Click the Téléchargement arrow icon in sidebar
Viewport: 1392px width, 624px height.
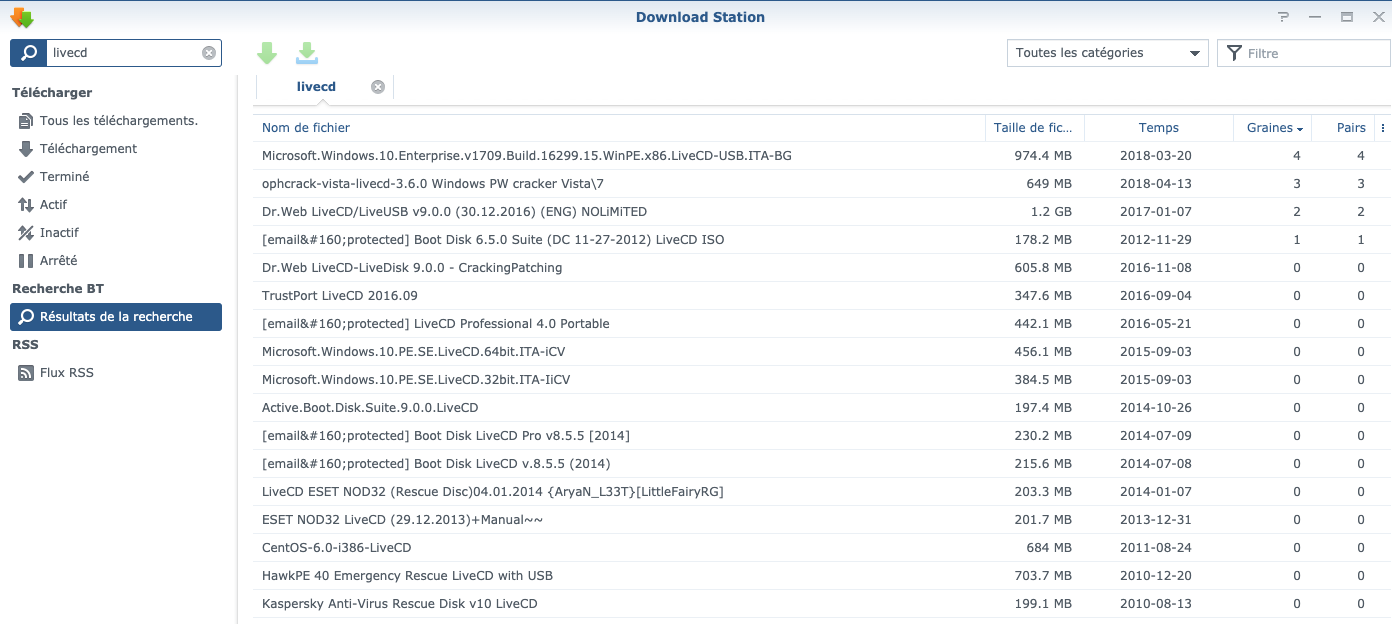point(26,149)
